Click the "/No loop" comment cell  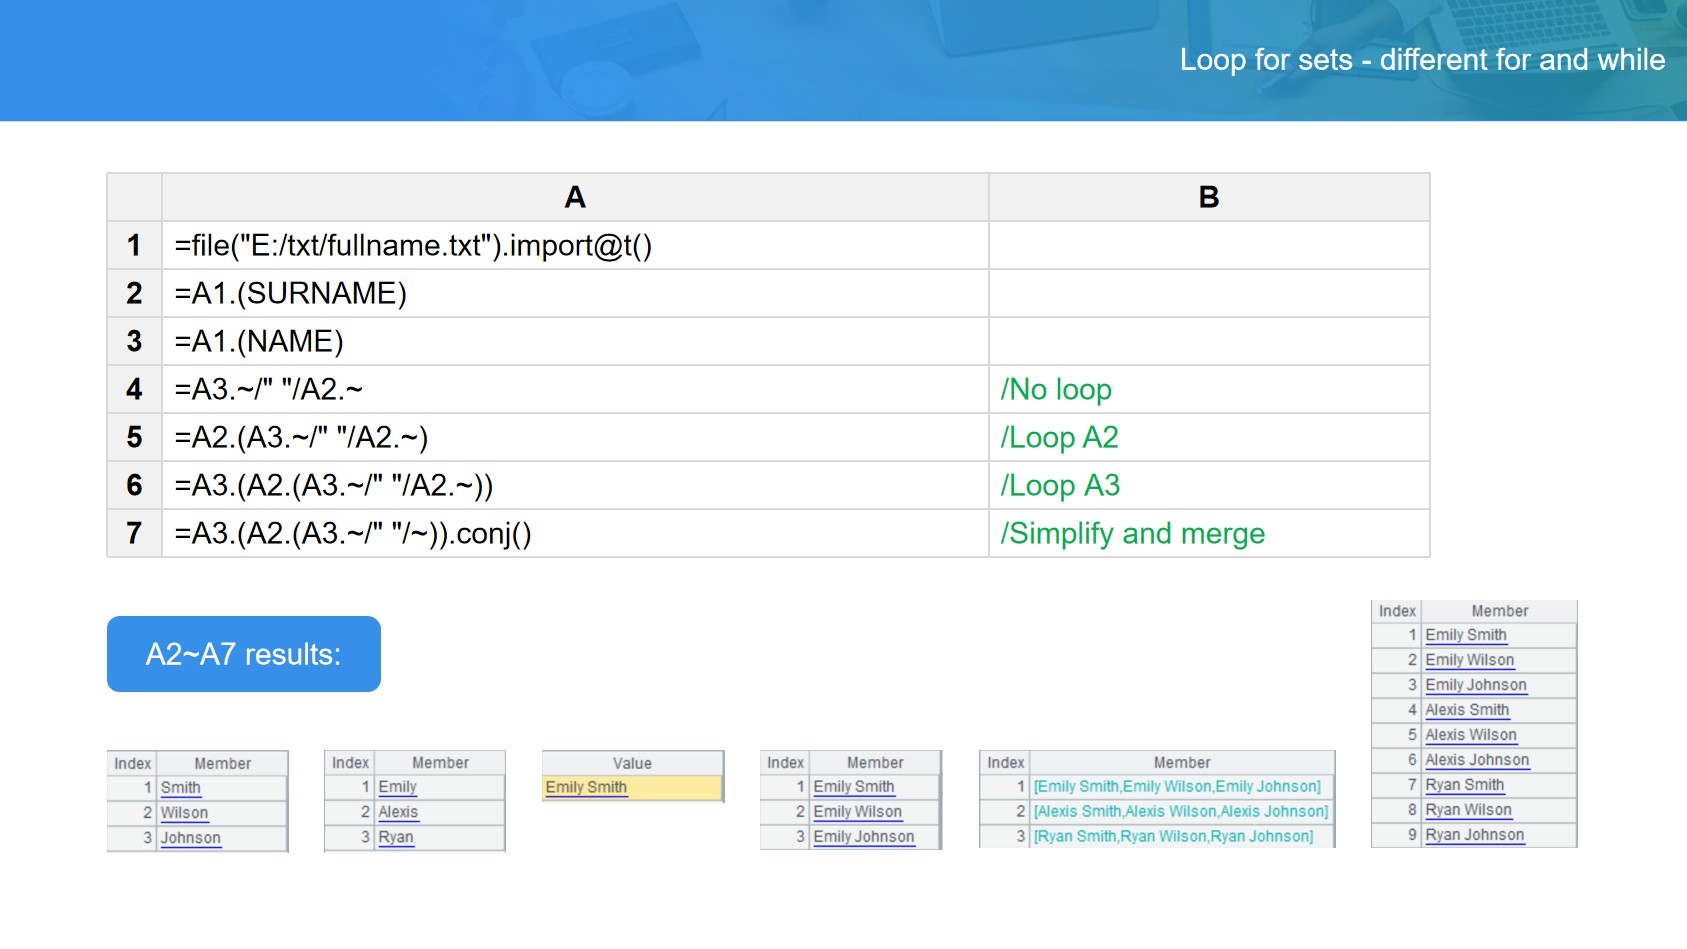pos(1056,390)
